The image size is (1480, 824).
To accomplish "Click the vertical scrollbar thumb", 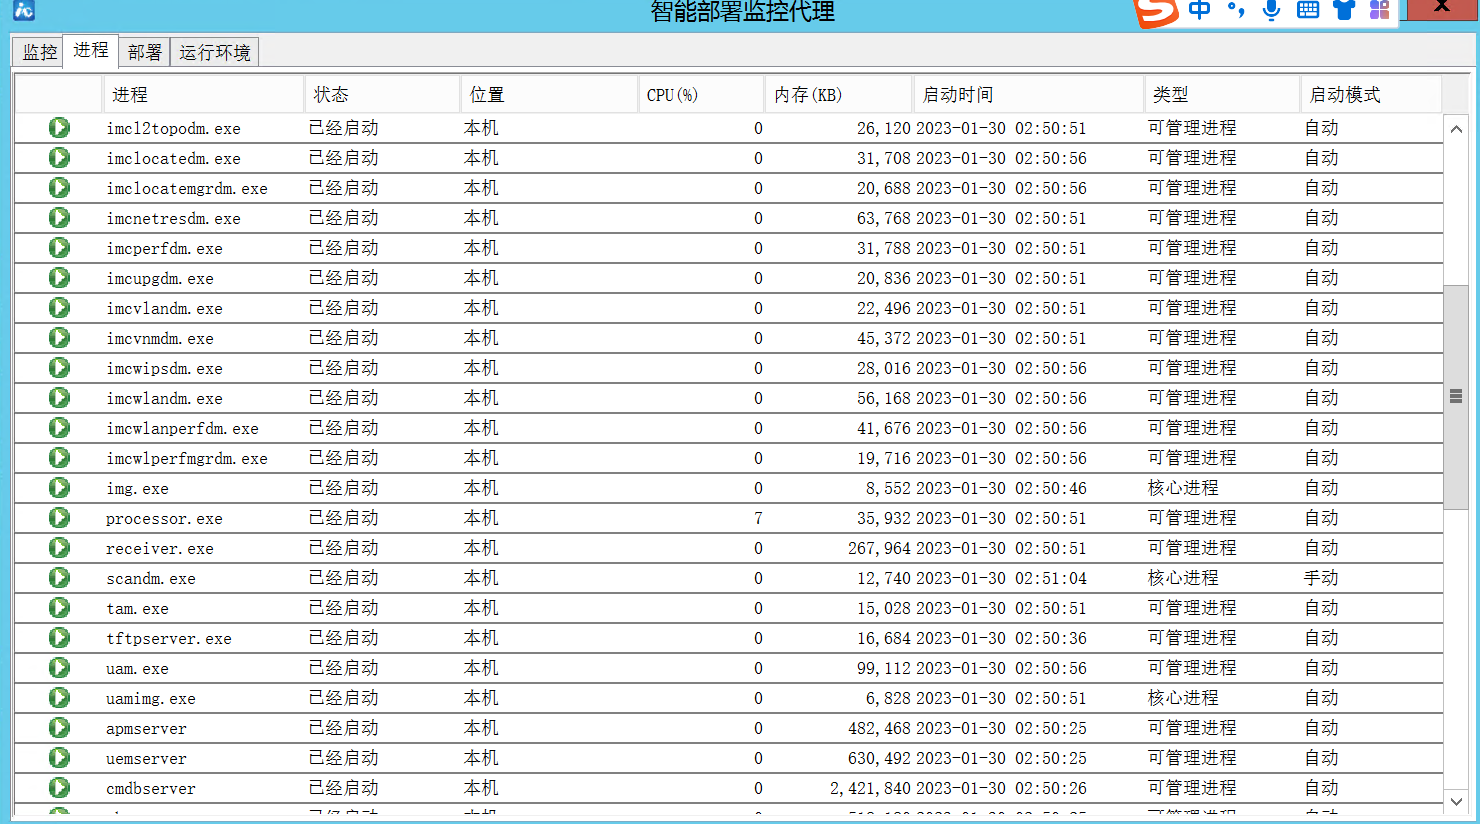I will click(1456, 397).
